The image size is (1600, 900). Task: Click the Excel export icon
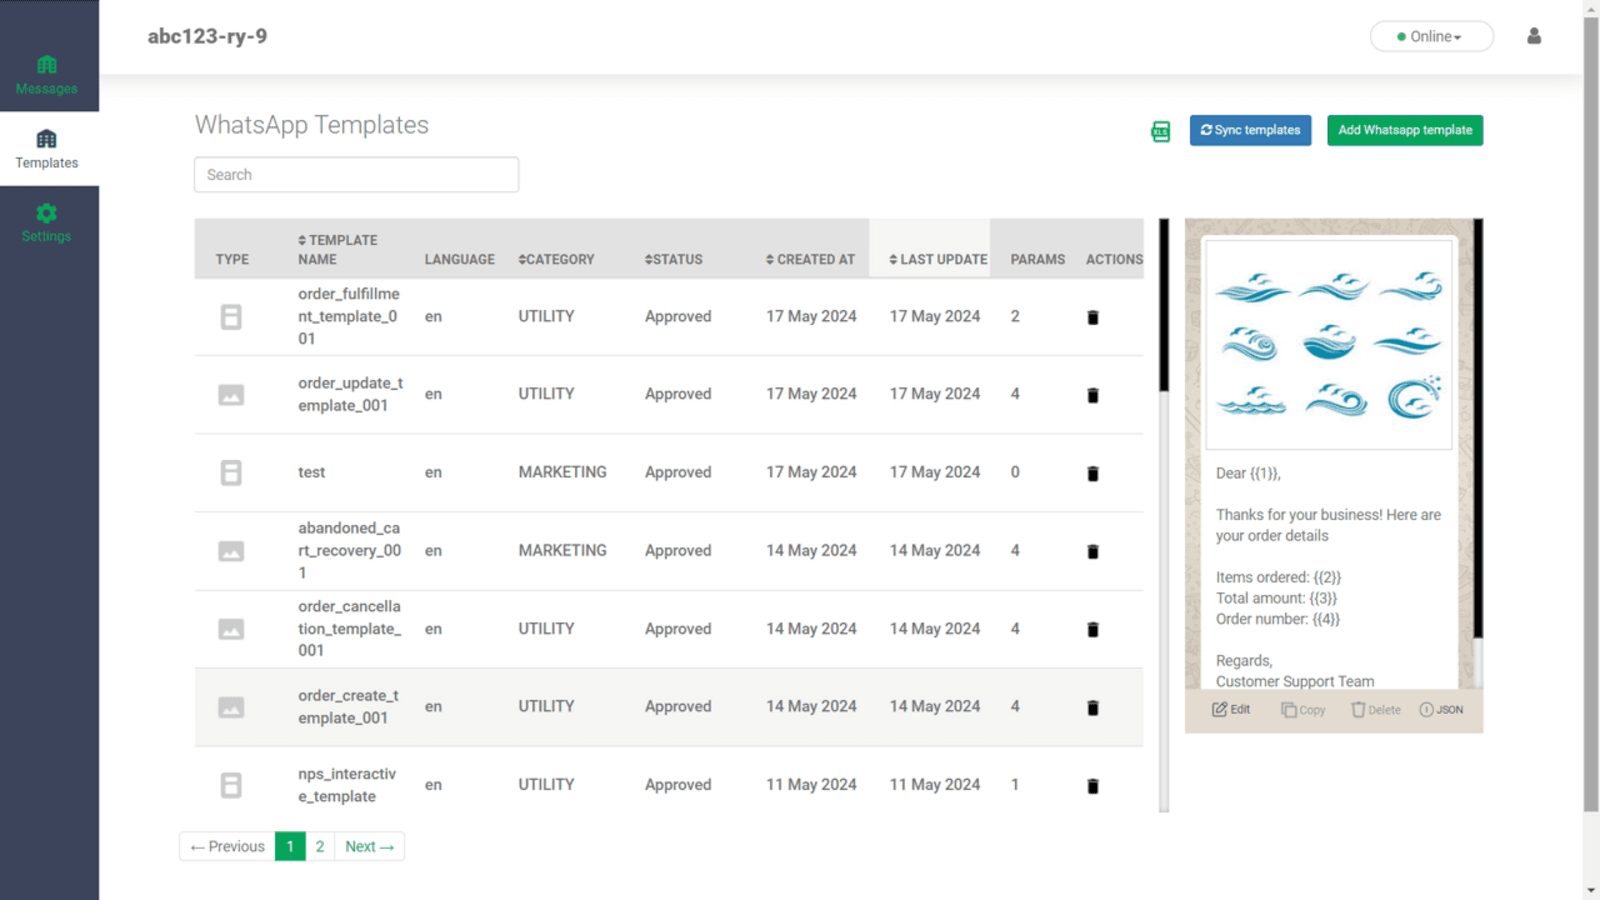[x=1160, y=131]
